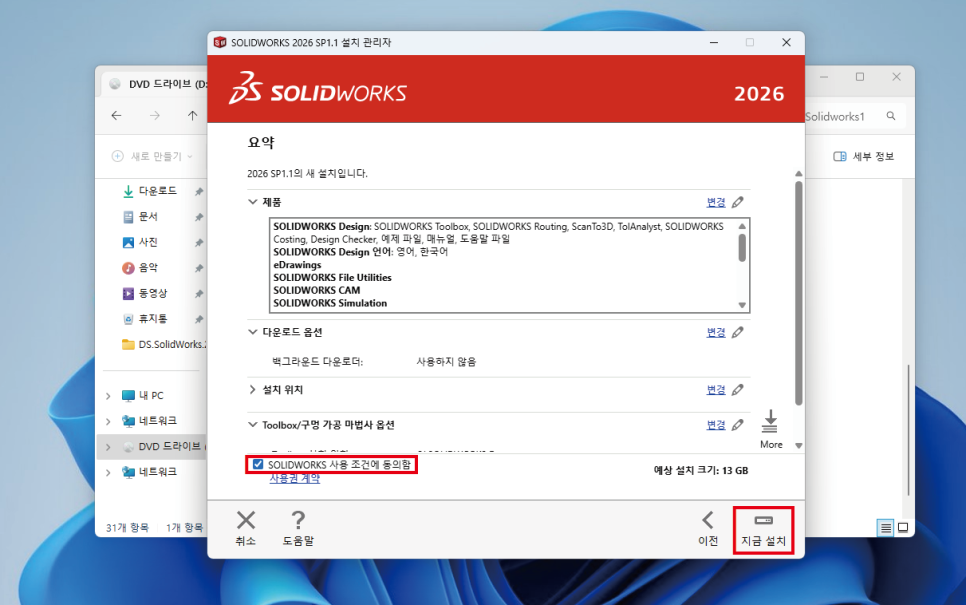Viewport: 966px width, 605px height.
Task: Click pin icon next to 사진
Action: pos(199,243)
